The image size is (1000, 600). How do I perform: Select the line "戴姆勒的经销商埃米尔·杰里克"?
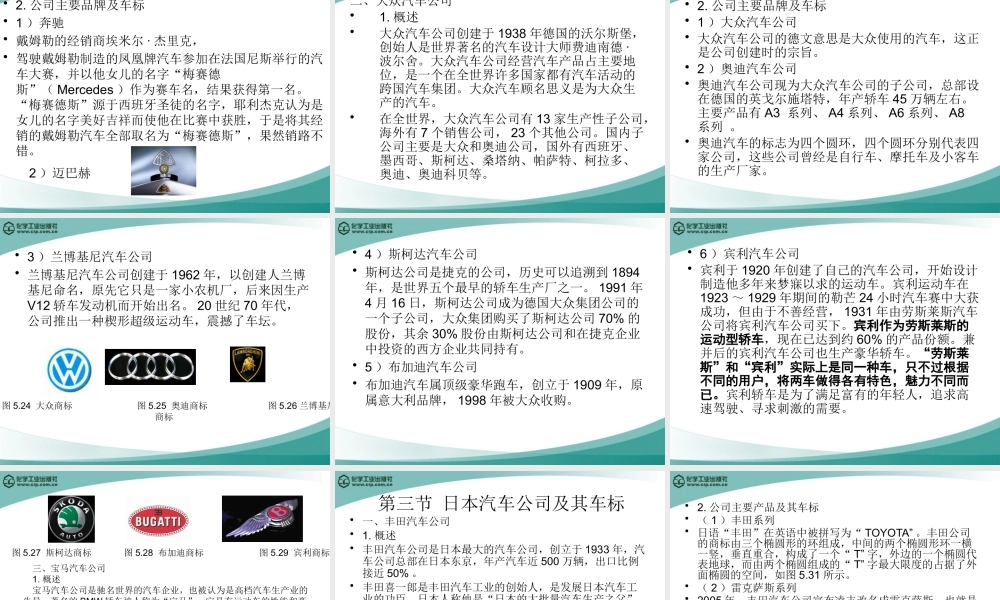[107, 41]
